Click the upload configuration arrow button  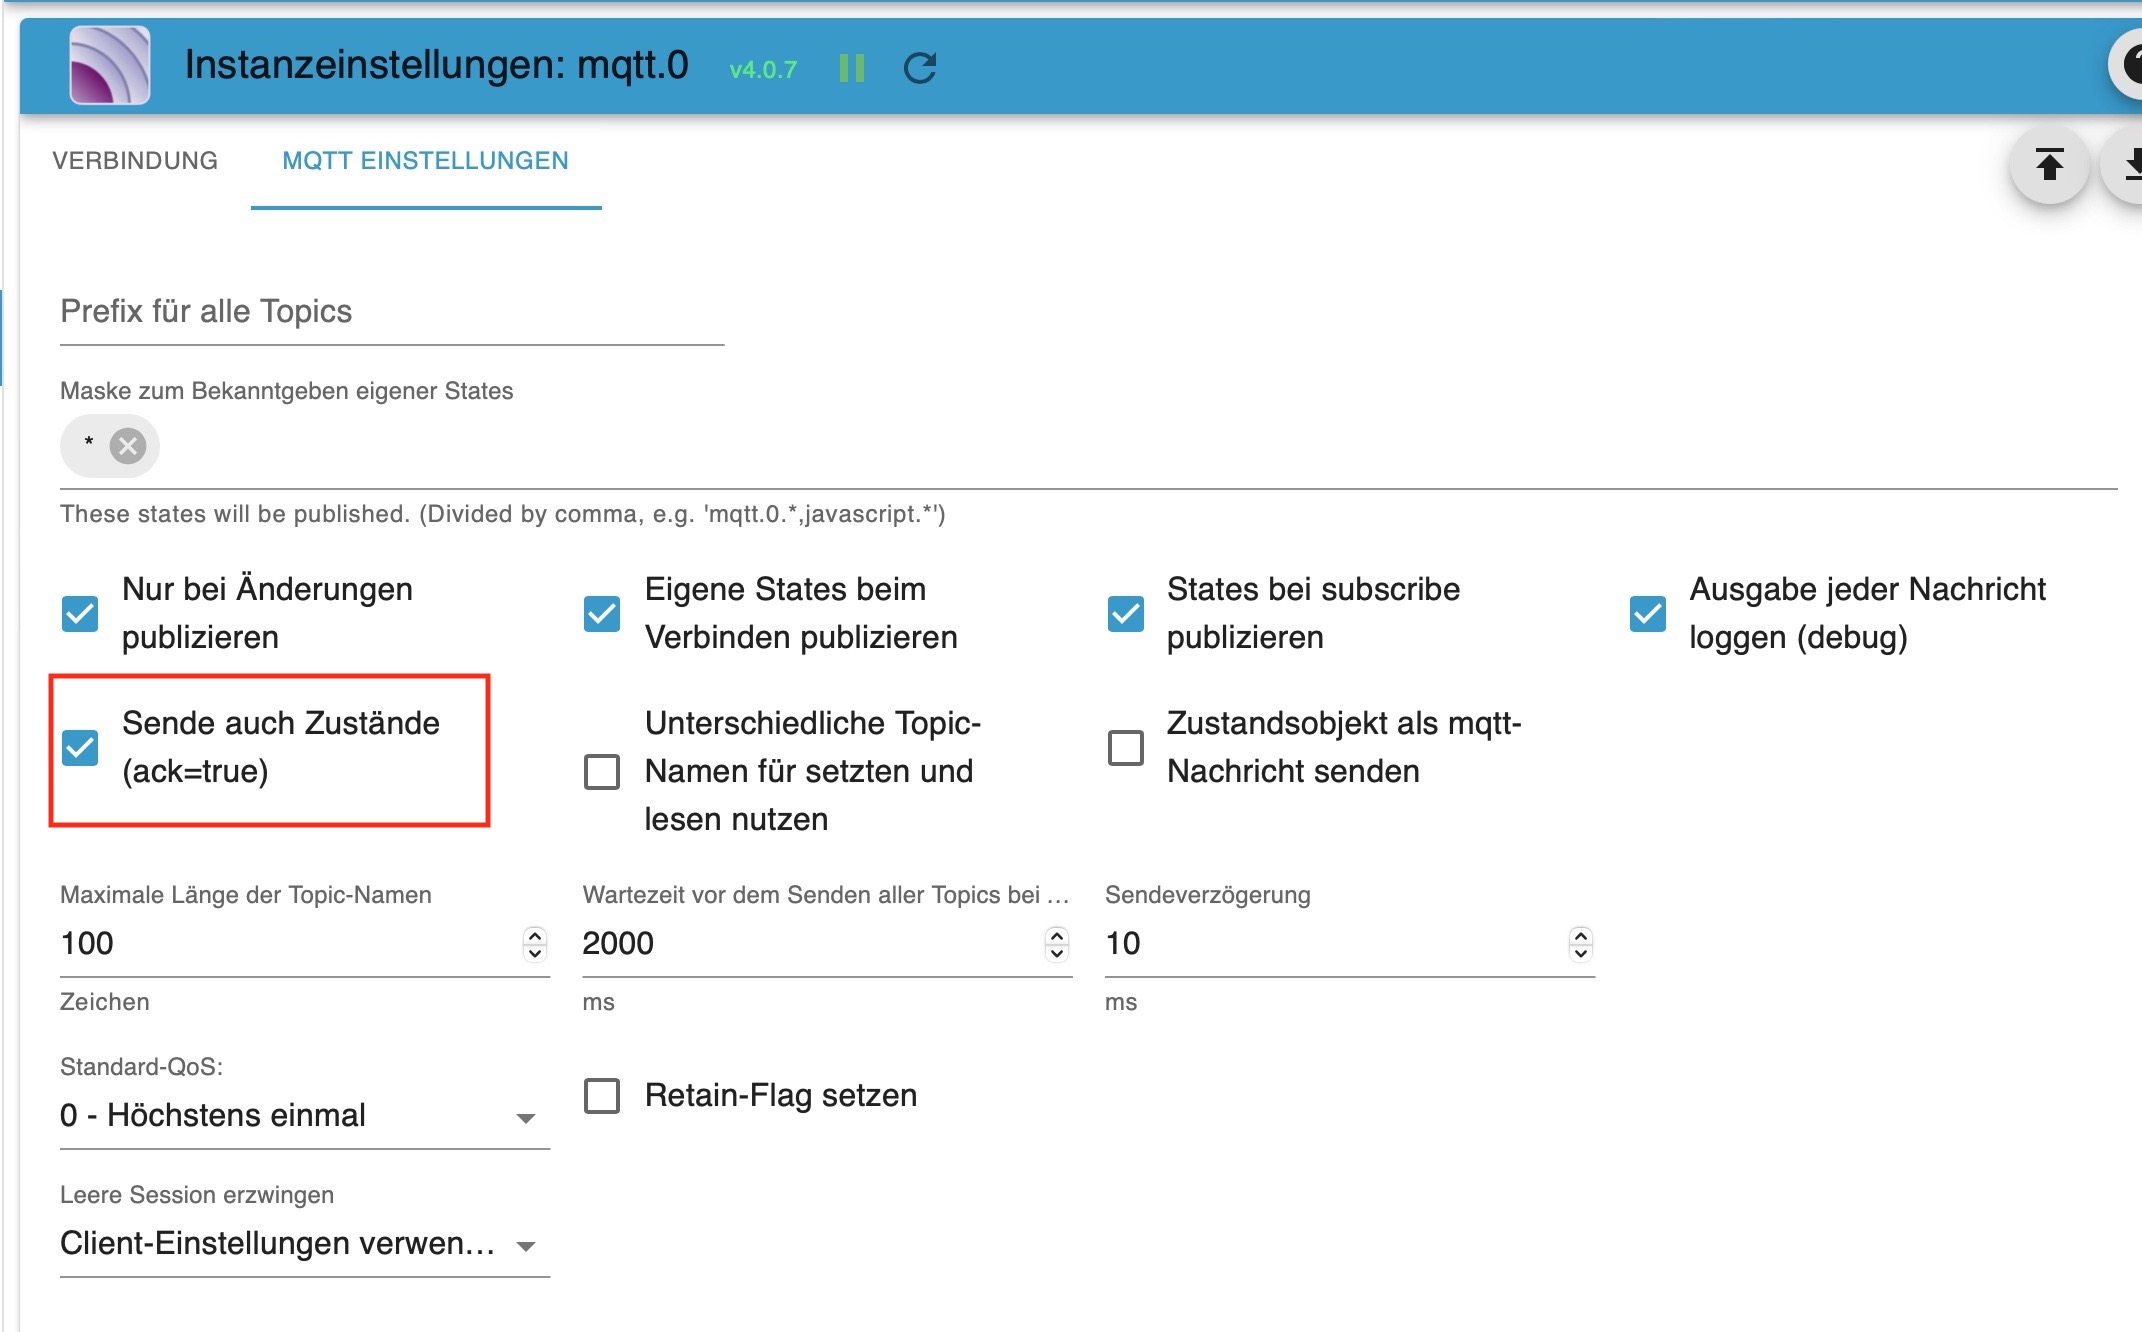pyautogui.click(x=2050, y=164)
